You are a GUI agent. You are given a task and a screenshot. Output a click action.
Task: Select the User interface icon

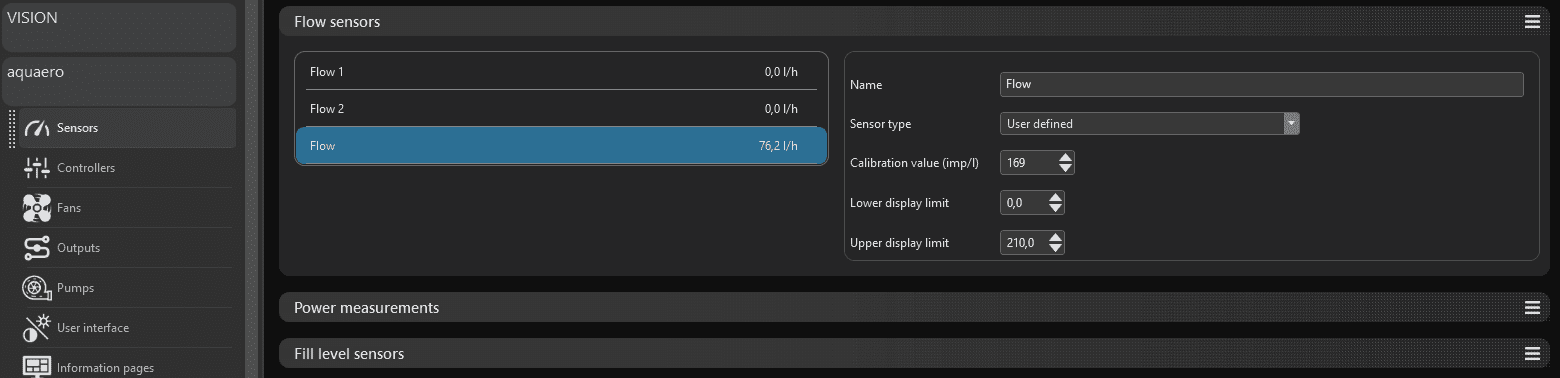click(37, 328)
